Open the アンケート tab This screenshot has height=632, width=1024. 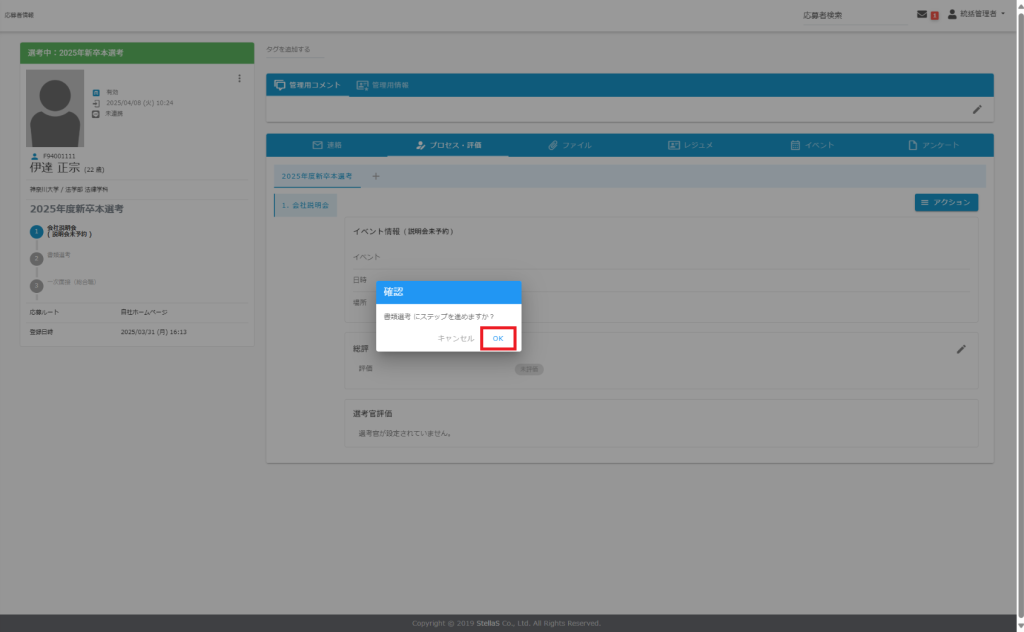click(x=933, y=145)
